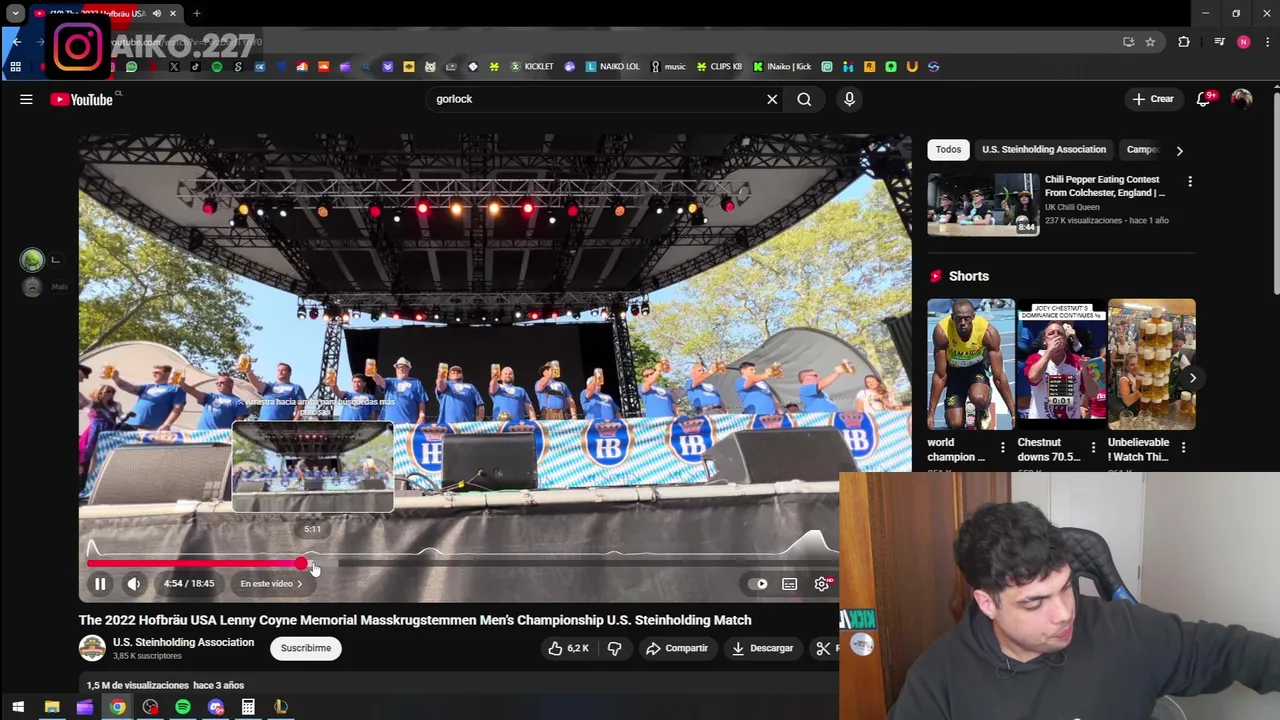Open File Explorer from the taskbar
This screenshot has width=1280, height=720.
pos(52,707)
